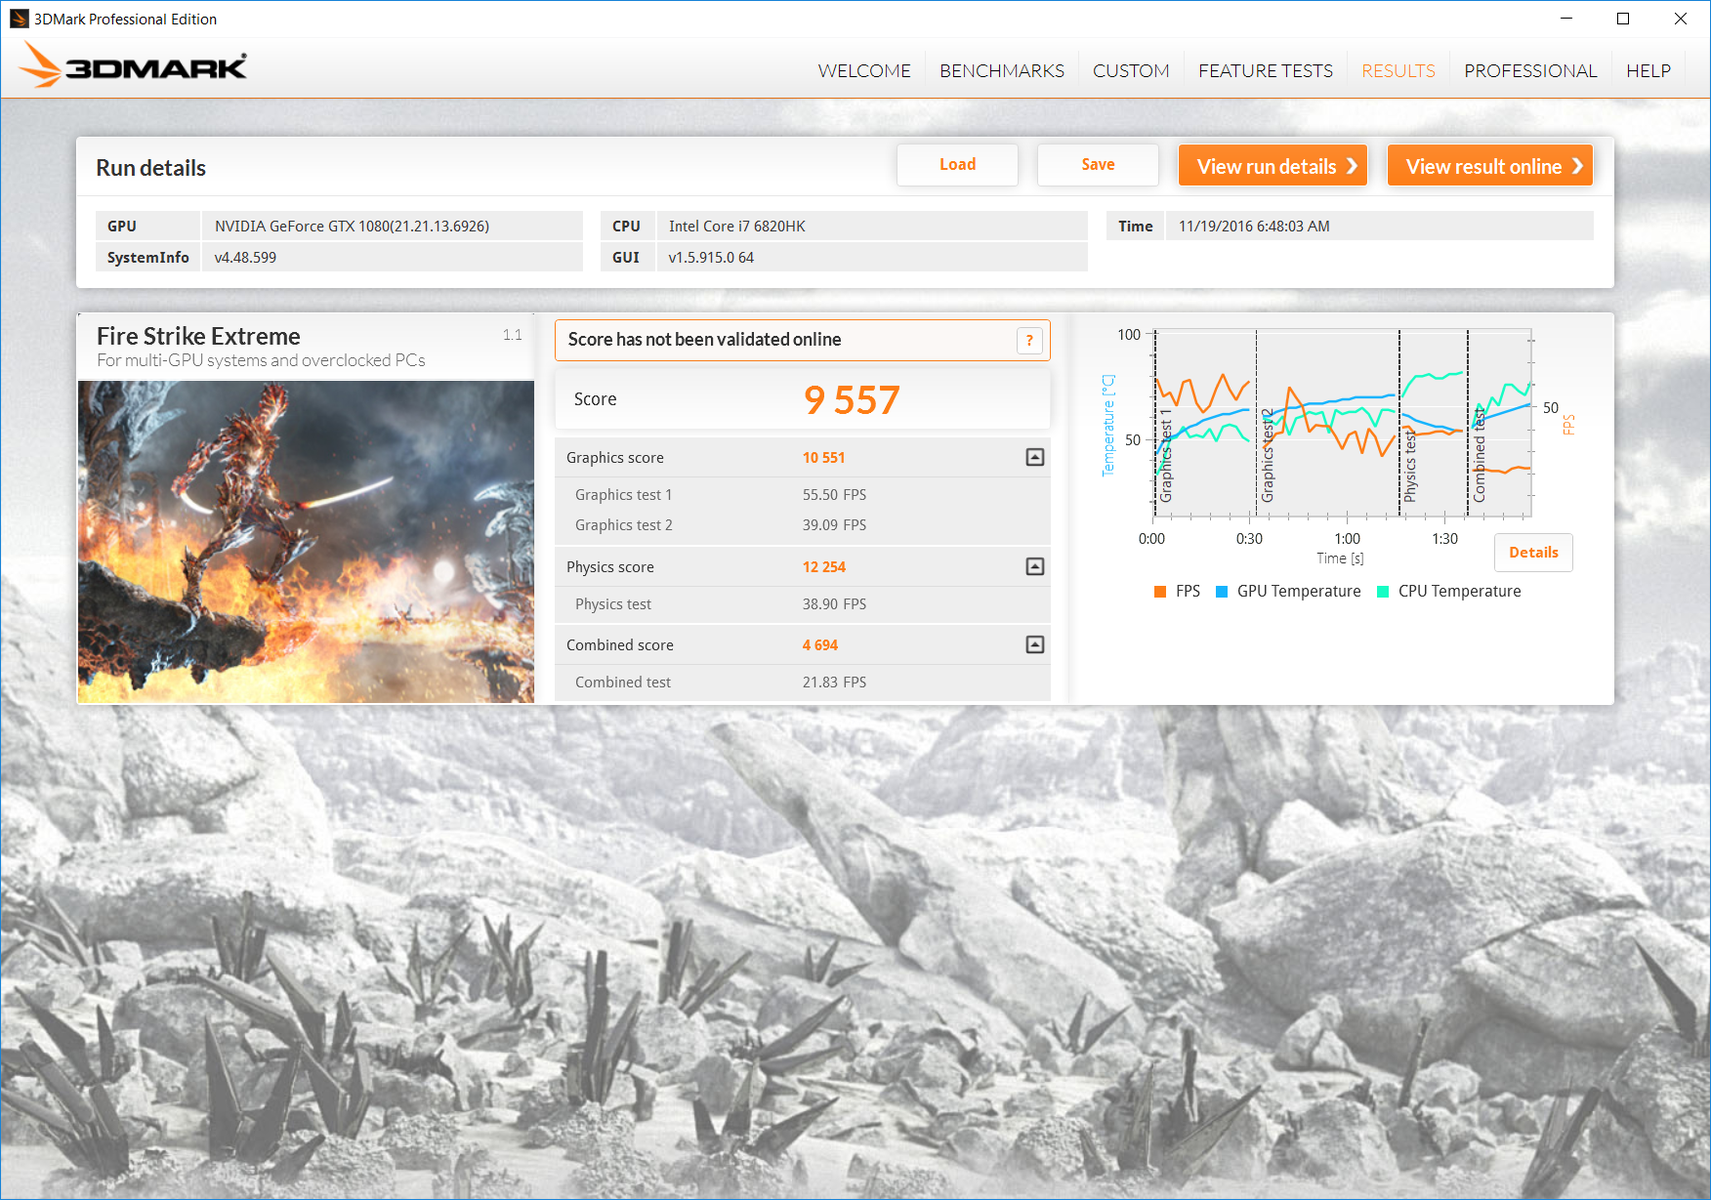This screenshot has width=1711, height=1200.
Task: Click the Combined score label
Action: pos(620,645)
